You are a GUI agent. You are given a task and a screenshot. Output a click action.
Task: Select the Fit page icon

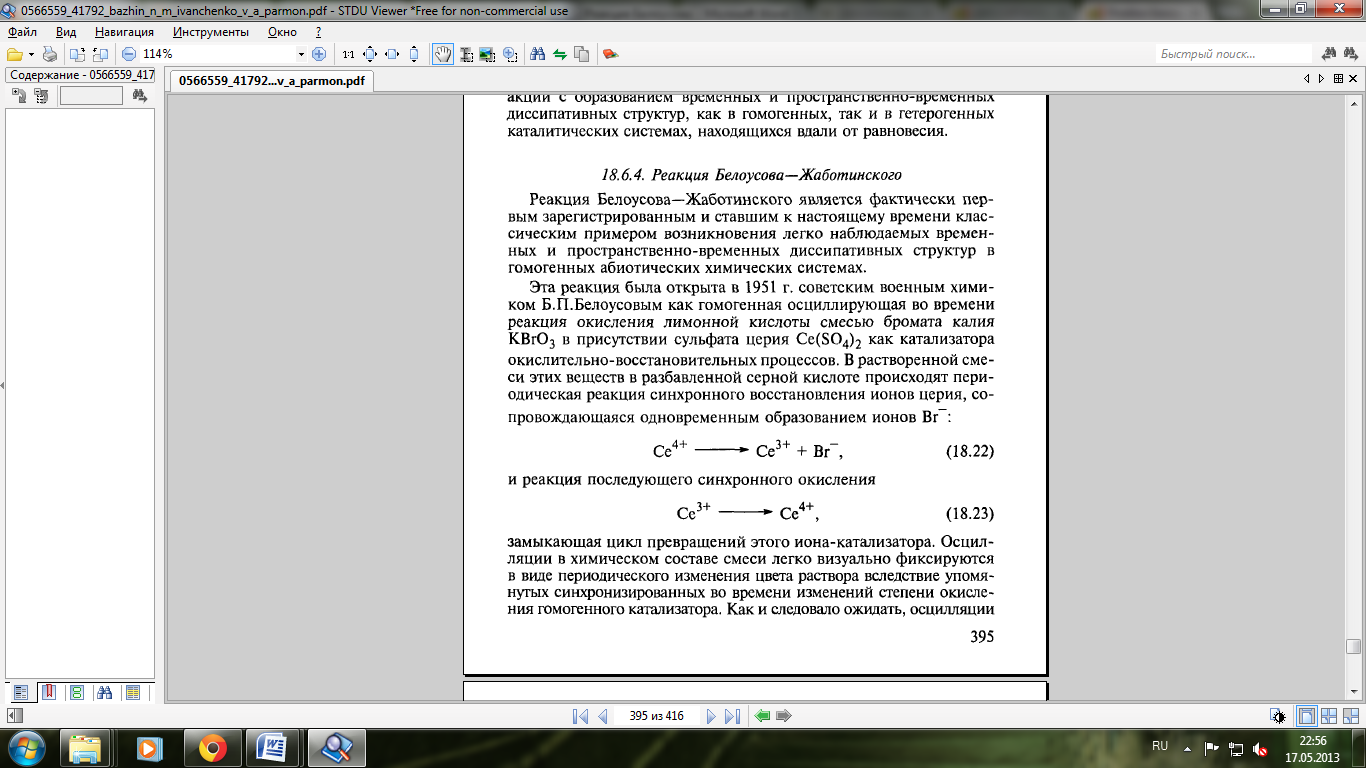point(370,54)
